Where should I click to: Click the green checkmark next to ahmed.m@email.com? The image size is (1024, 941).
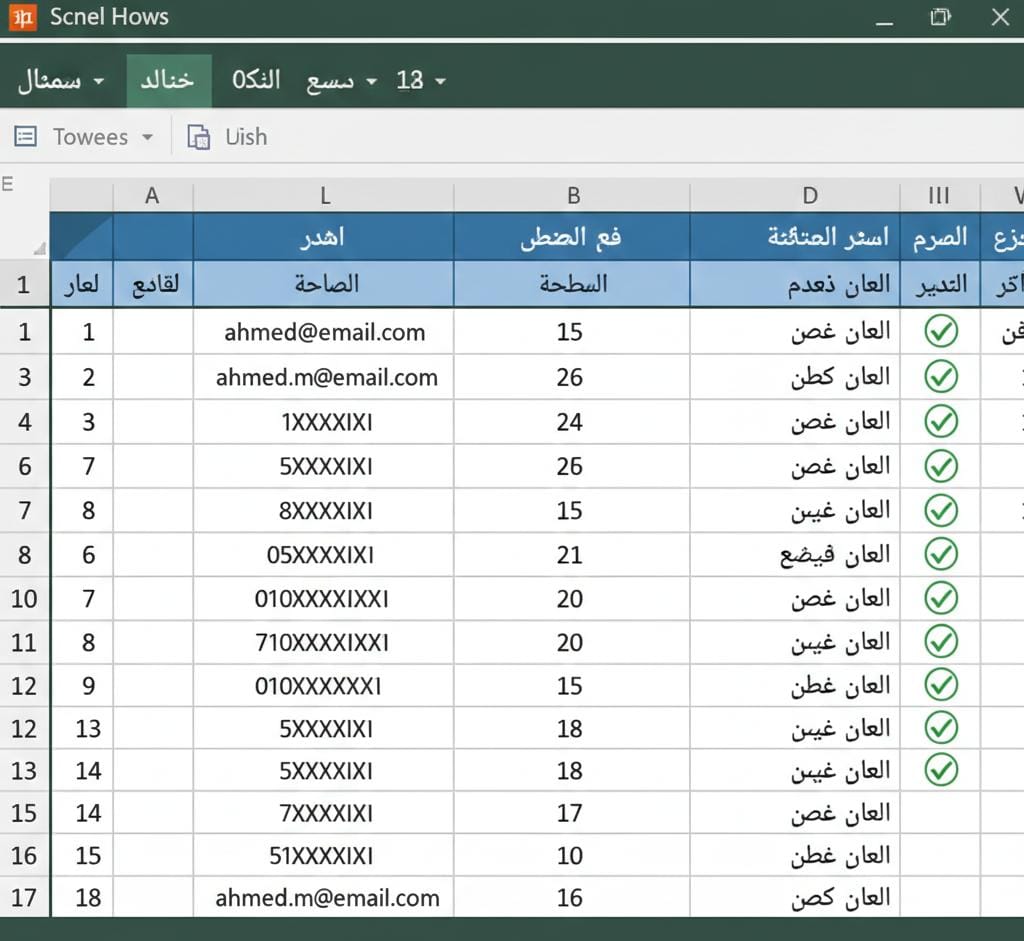(940, 377)
